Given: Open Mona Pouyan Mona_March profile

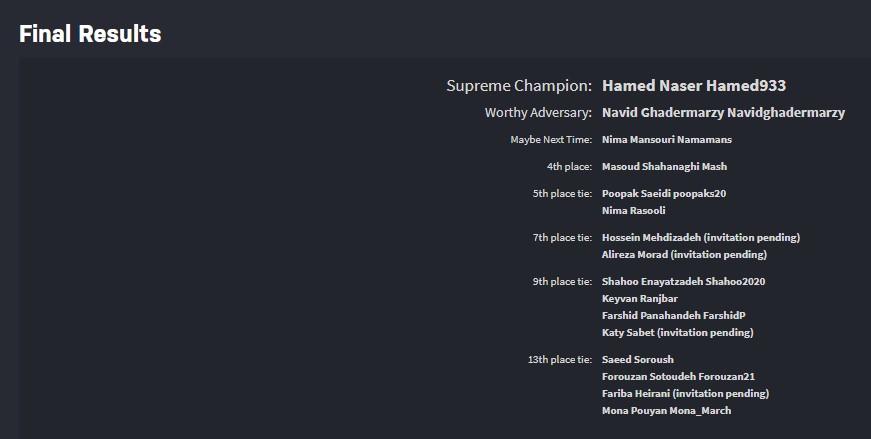Looking at the screenshot, I should tap(666, 411).
